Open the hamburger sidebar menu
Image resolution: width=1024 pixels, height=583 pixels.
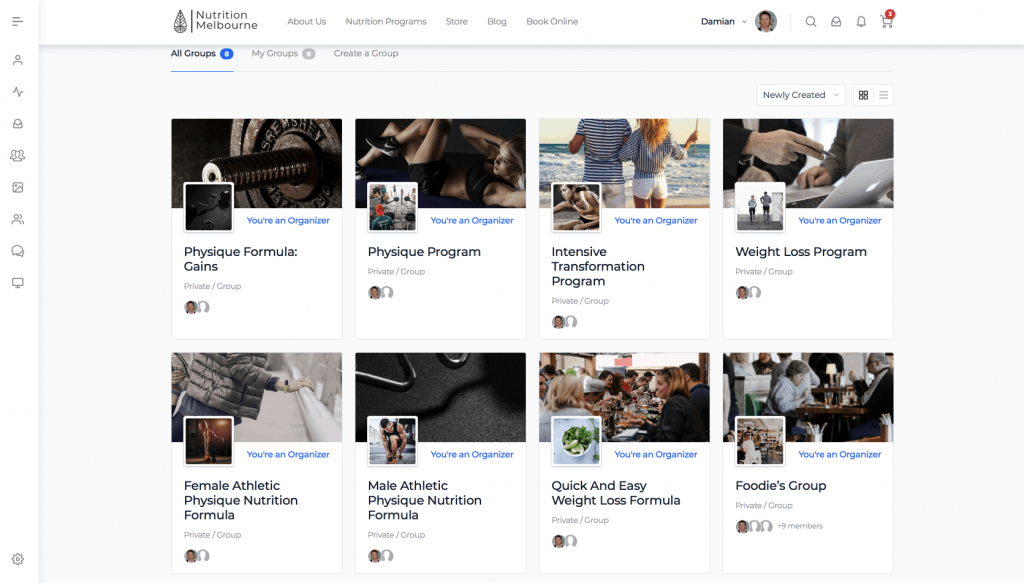pyautogui.click(x=18, y=22)
